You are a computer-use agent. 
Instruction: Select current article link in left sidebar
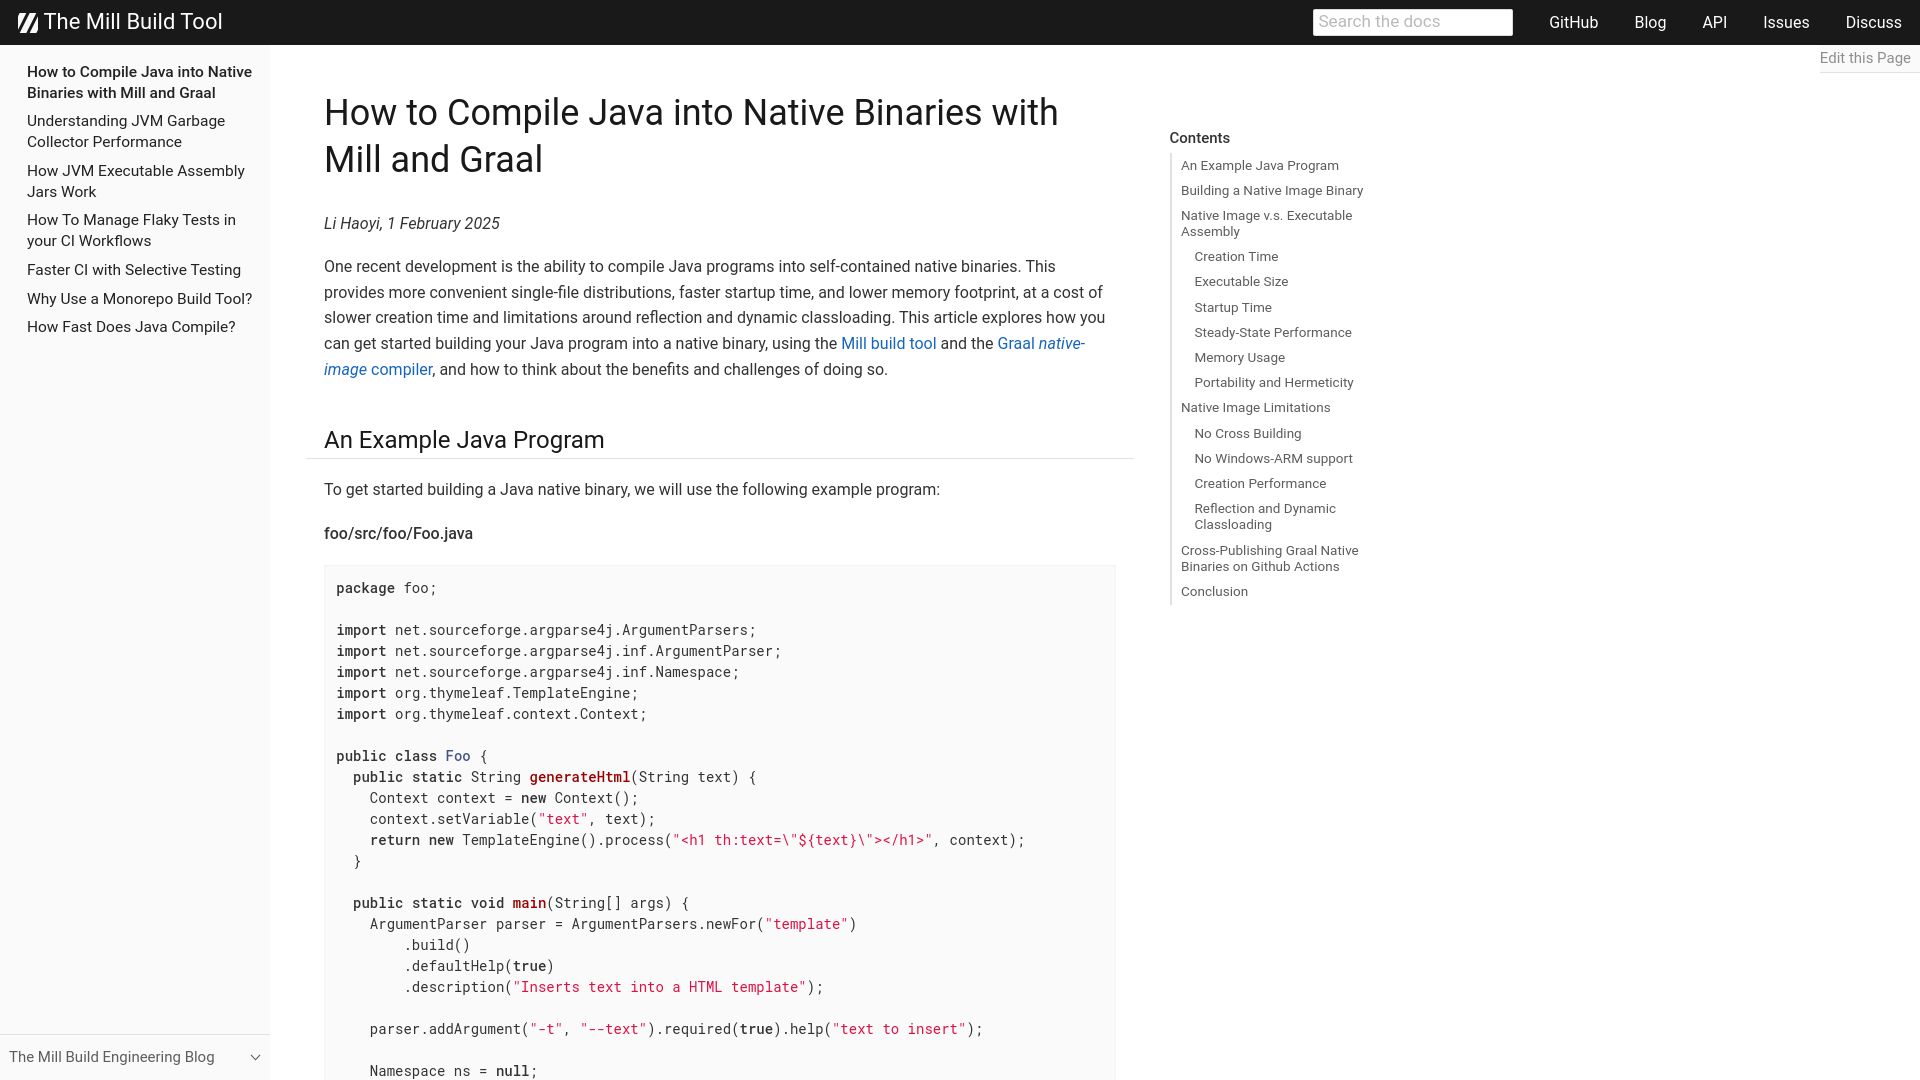(139, 82)
